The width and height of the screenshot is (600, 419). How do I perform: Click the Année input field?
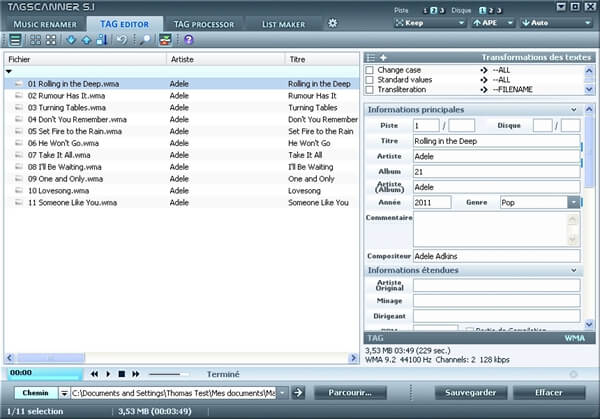tap(432, 202)
